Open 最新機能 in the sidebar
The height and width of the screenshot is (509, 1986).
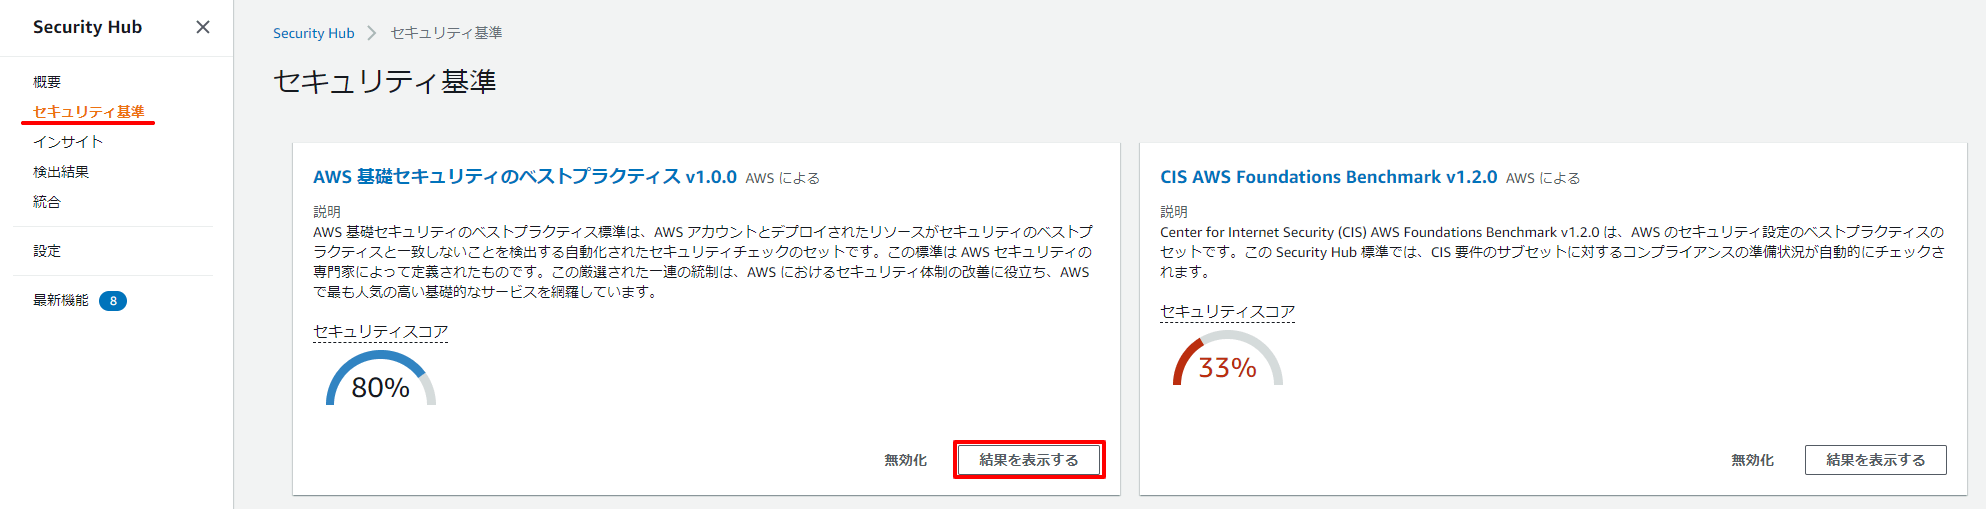coord(61,300)
